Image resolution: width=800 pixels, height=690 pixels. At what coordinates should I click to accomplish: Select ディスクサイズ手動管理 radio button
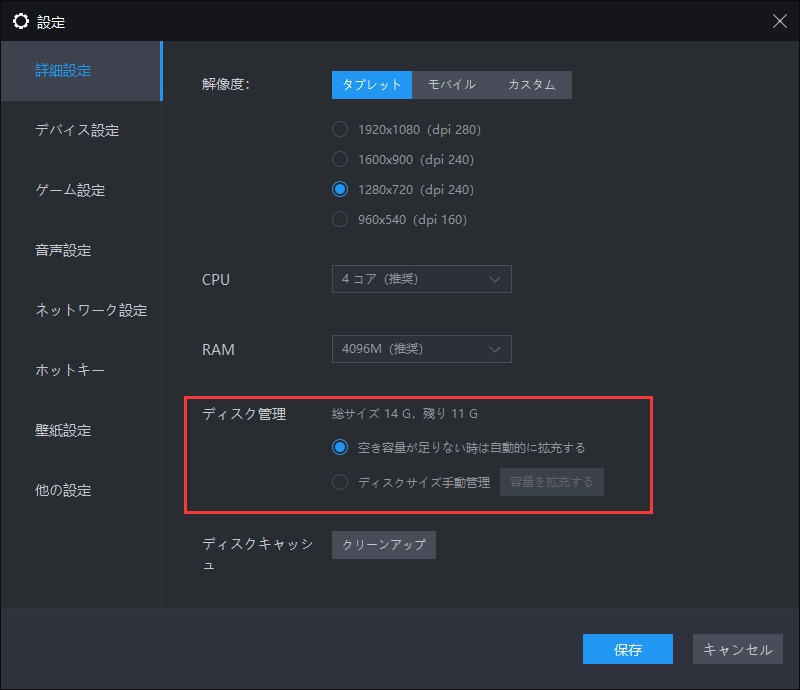tap(340, 482)
